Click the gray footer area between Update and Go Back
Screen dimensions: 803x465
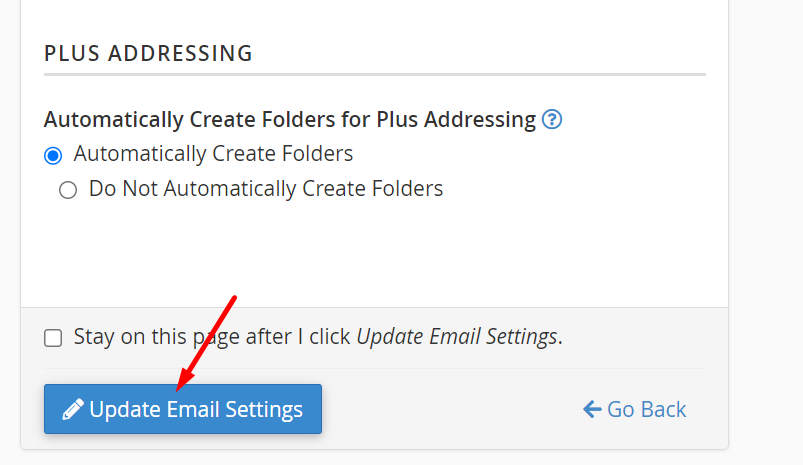pos(450,410)
